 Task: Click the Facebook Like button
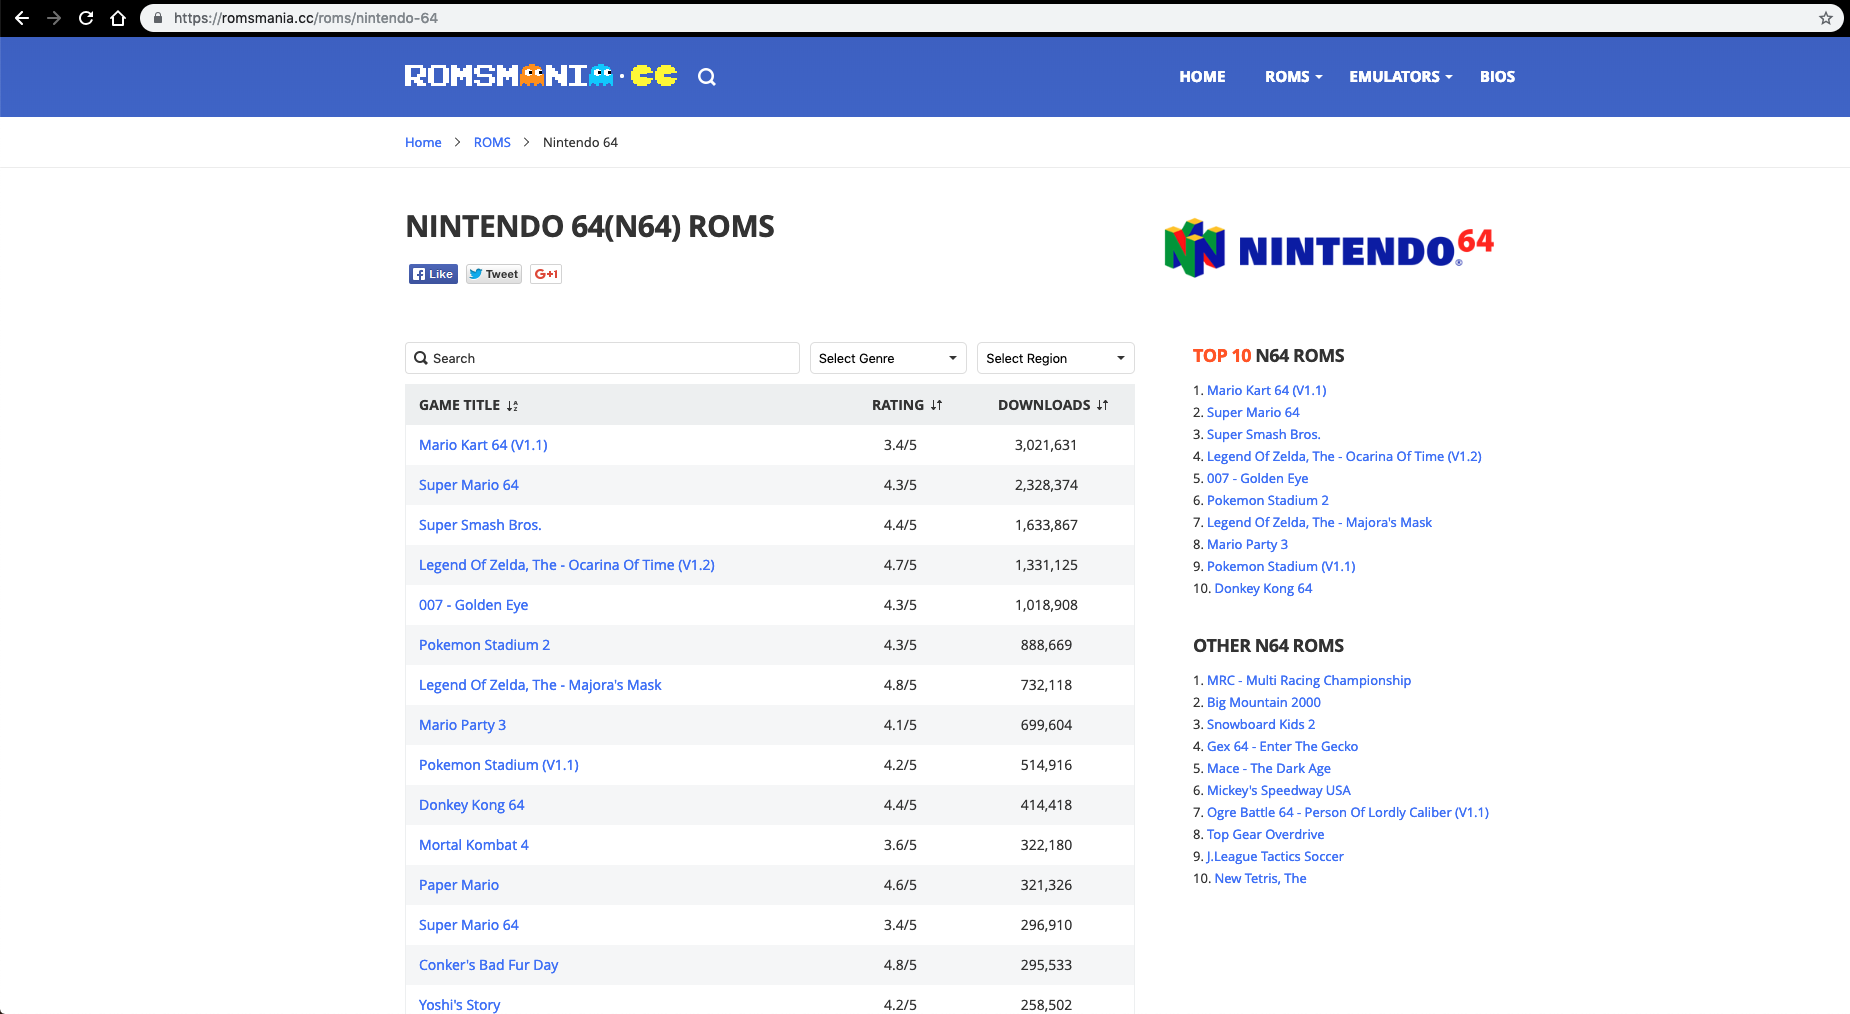(x=433, y=274)
